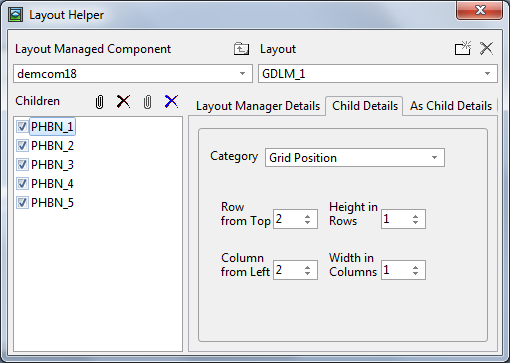Increase Row from Top spinner value

point(307,216)
